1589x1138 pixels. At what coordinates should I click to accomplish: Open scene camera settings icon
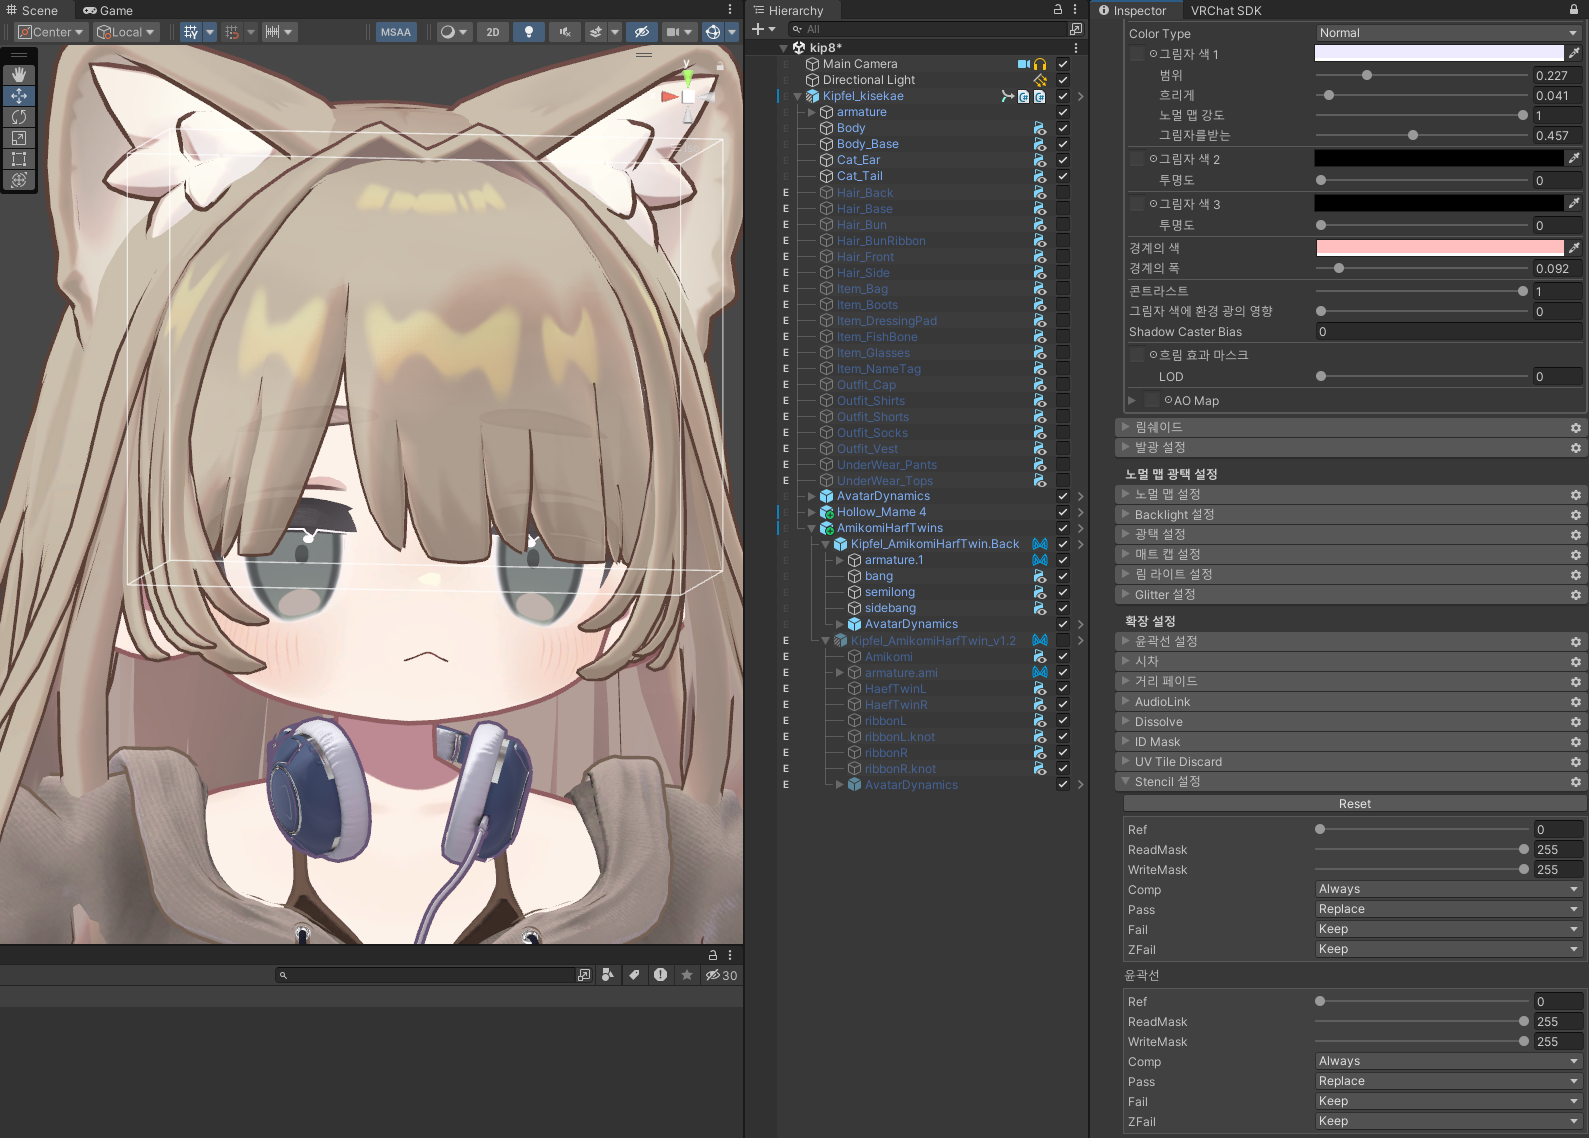tap(673, 32)
